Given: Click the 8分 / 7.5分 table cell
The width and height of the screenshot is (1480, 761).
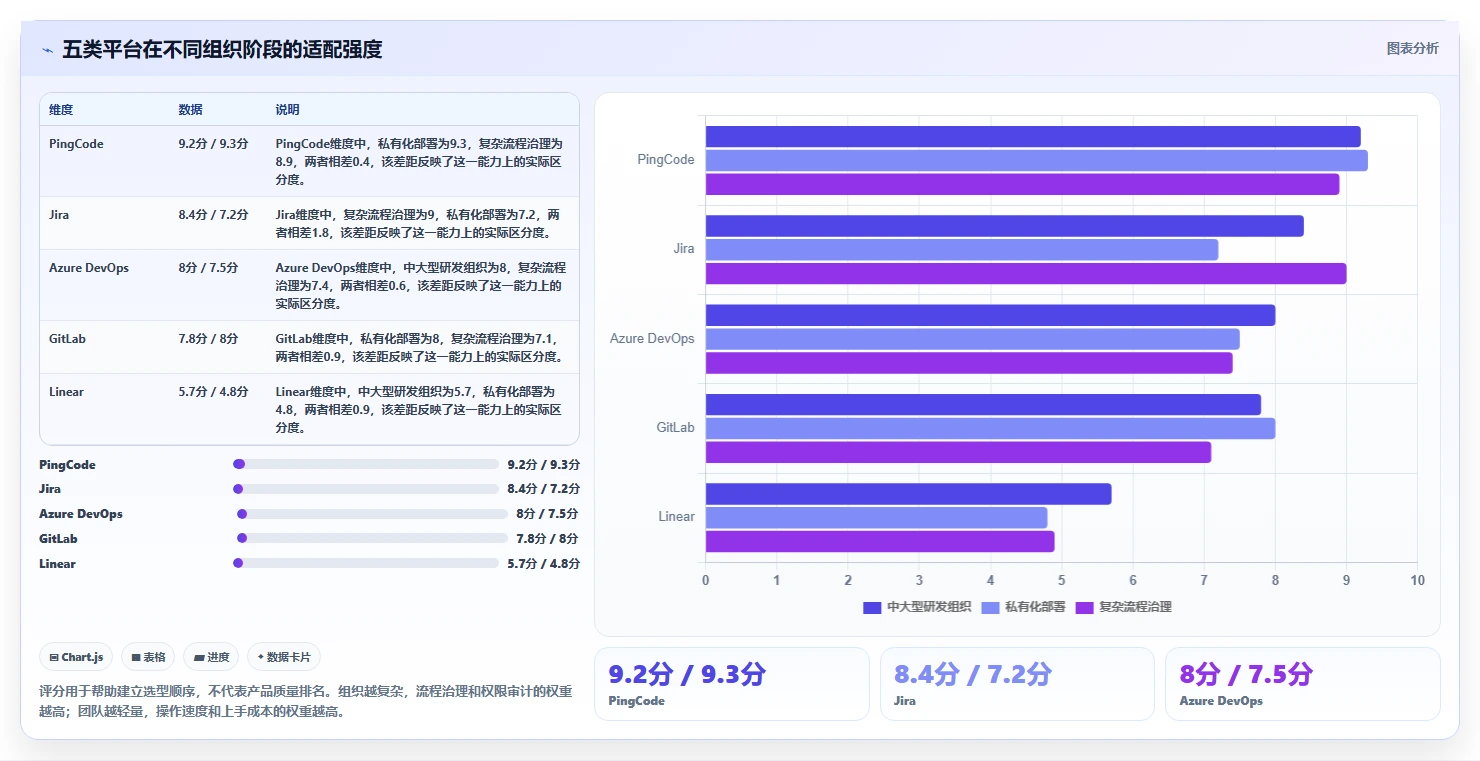Looking at the screenshot, I should tap(208, 268).
